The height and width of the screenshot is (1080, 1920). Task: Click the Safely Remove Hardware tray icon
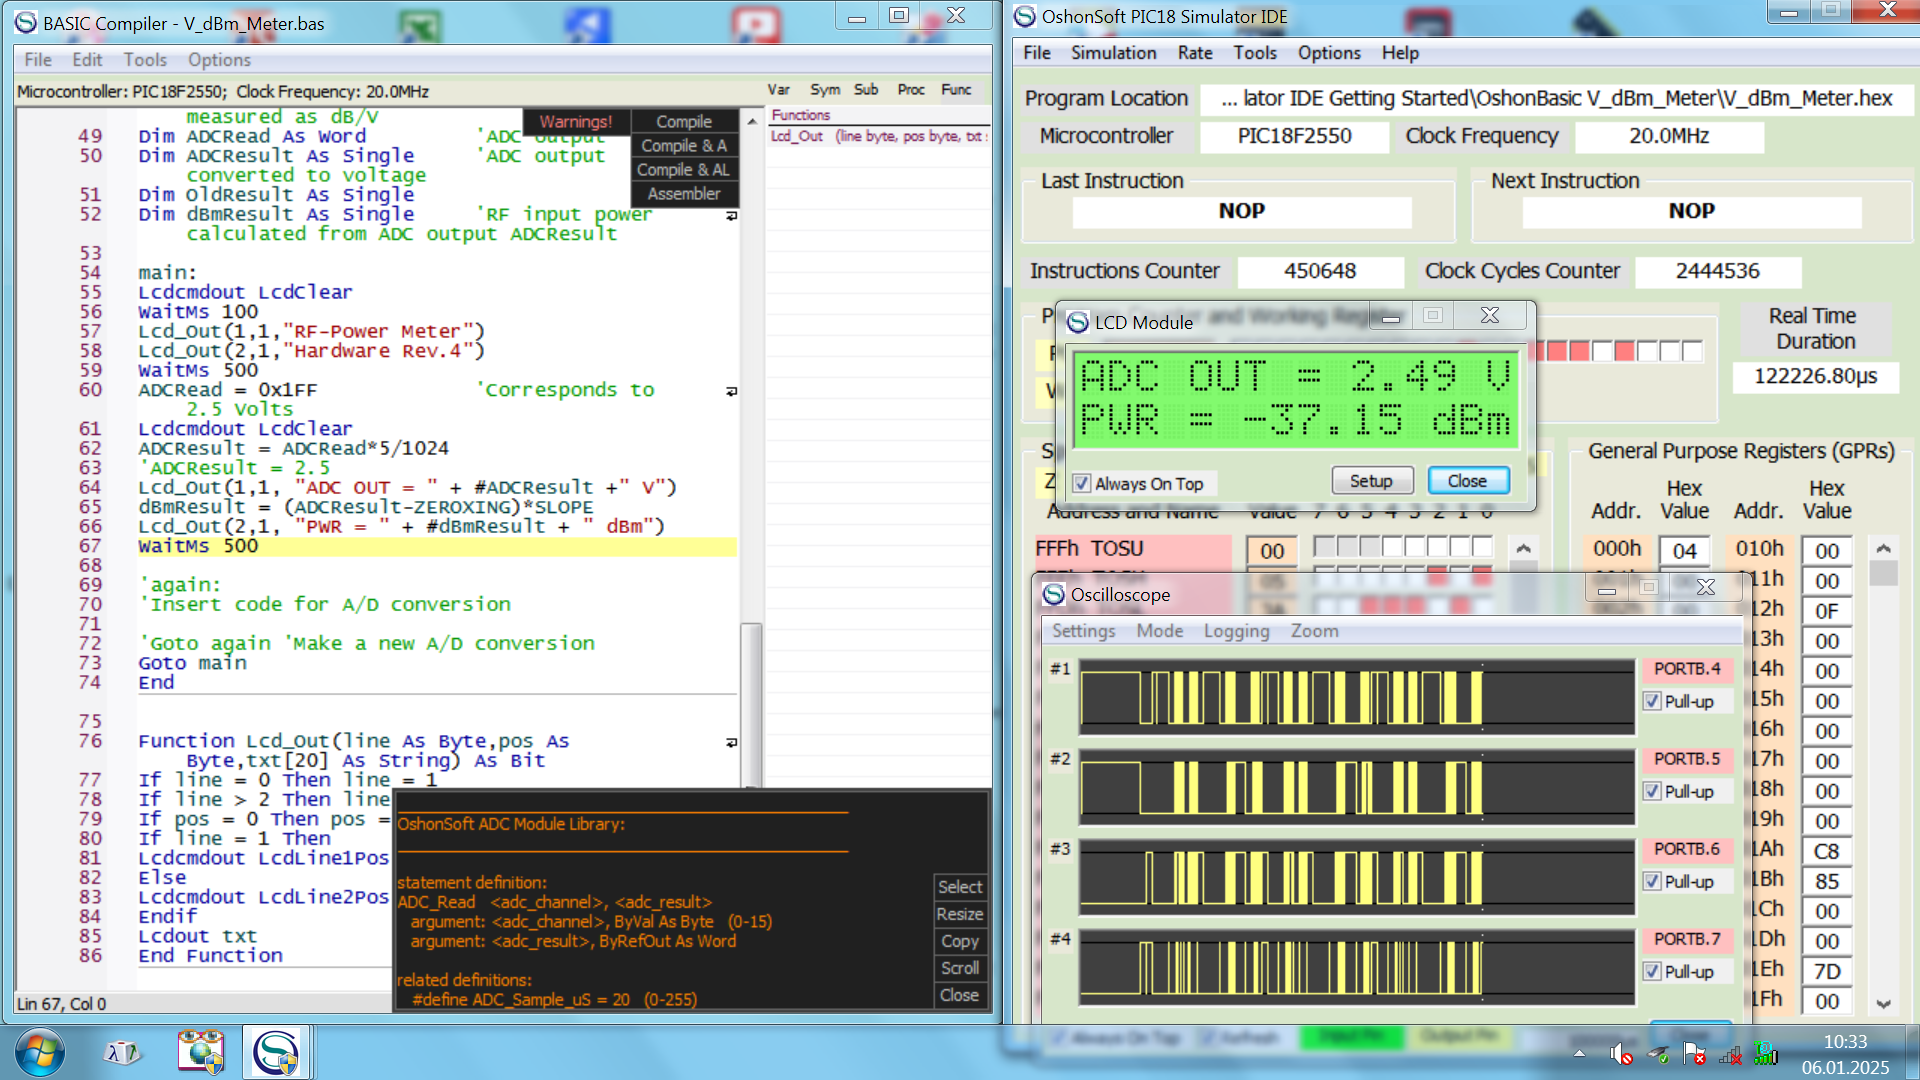point(1658,1054)
